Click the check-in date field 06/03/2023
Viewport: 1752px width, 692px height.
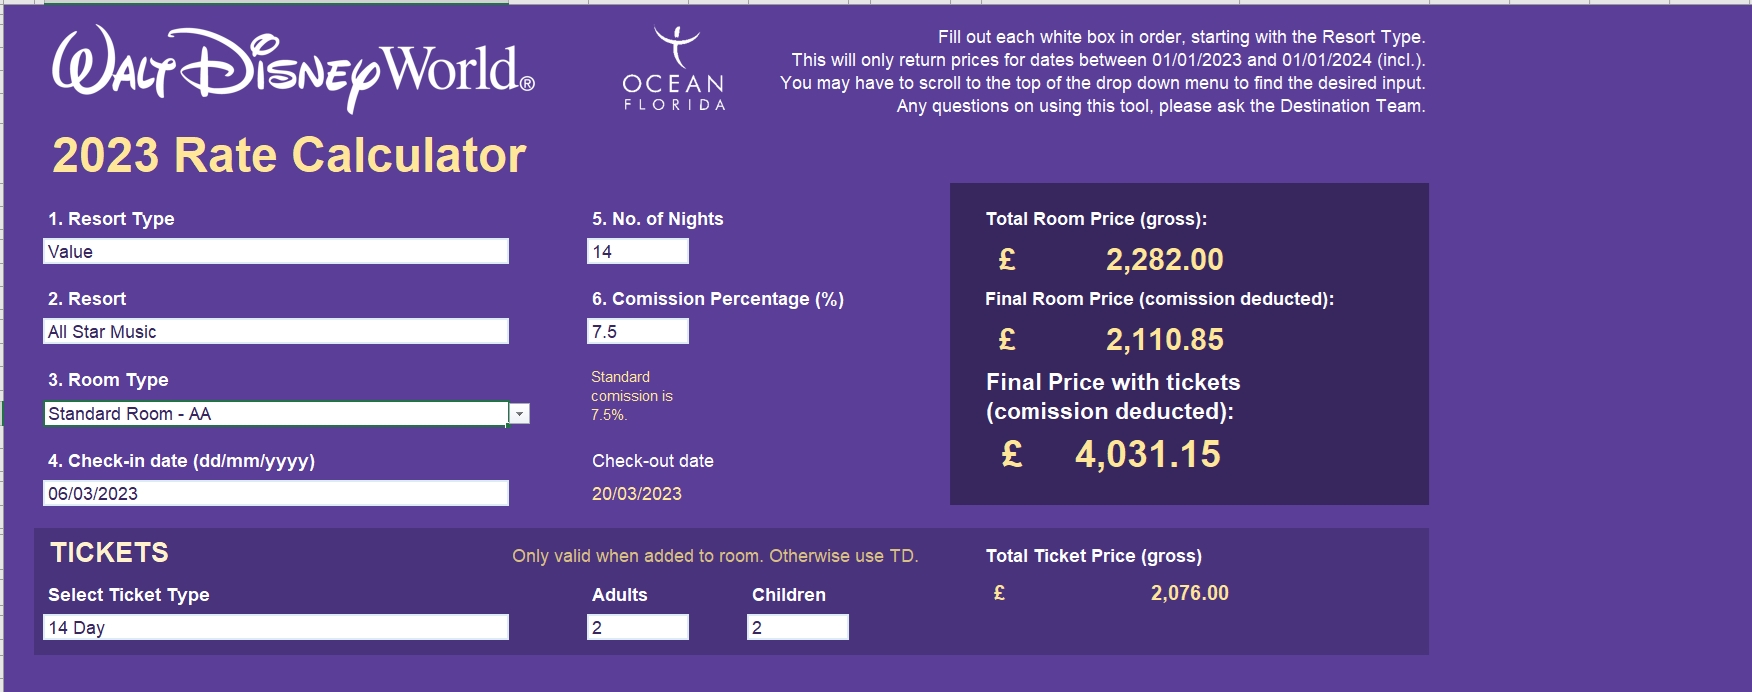(x=275, y=494)
